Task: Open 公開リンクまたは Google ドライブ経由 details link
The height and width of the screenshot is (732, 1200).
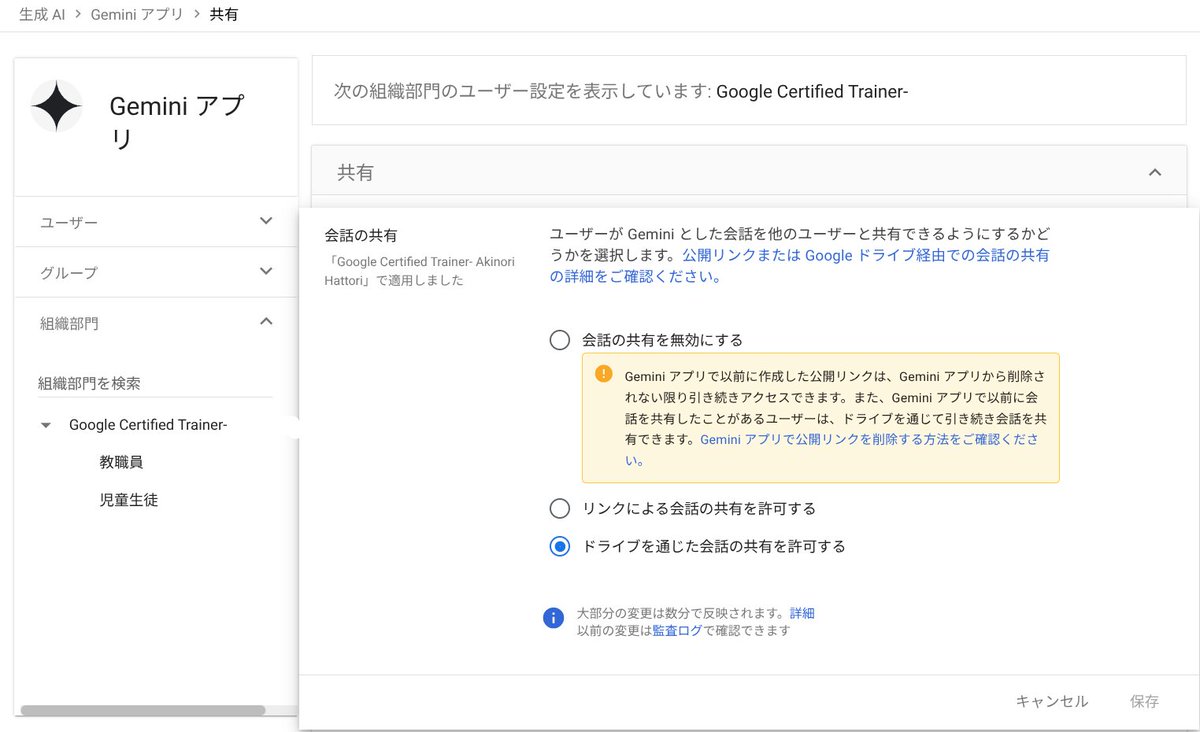Action: (x=800, y=266)
